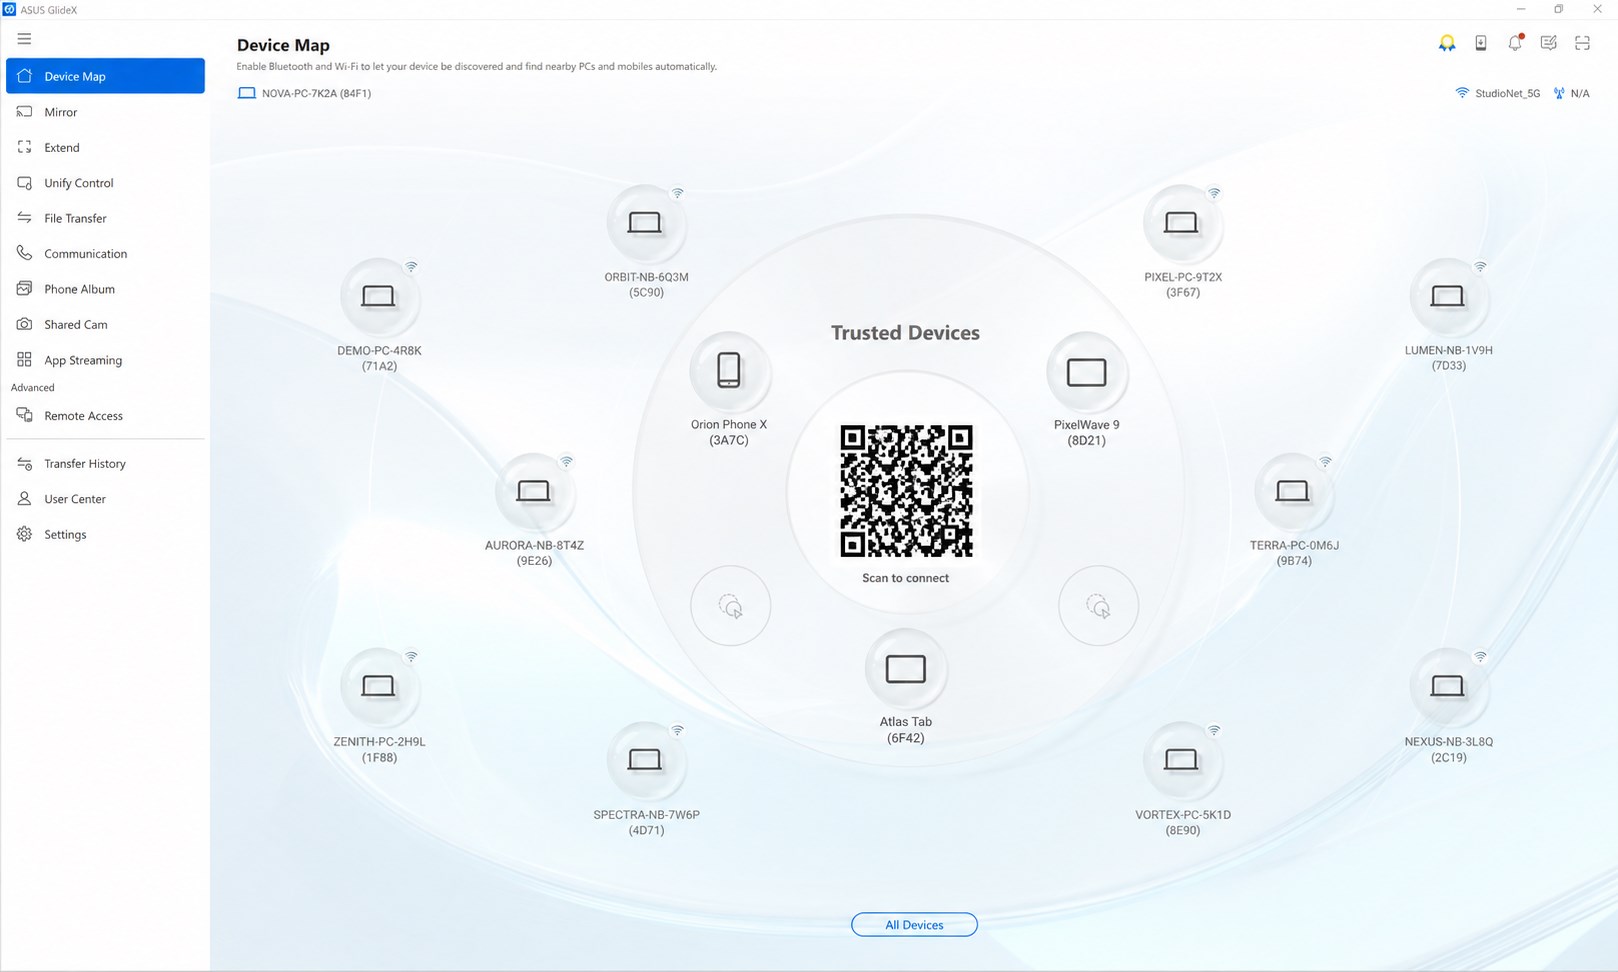
Task: Collapse sidebar with the hamburger menu icon
Action: [24, 39]
